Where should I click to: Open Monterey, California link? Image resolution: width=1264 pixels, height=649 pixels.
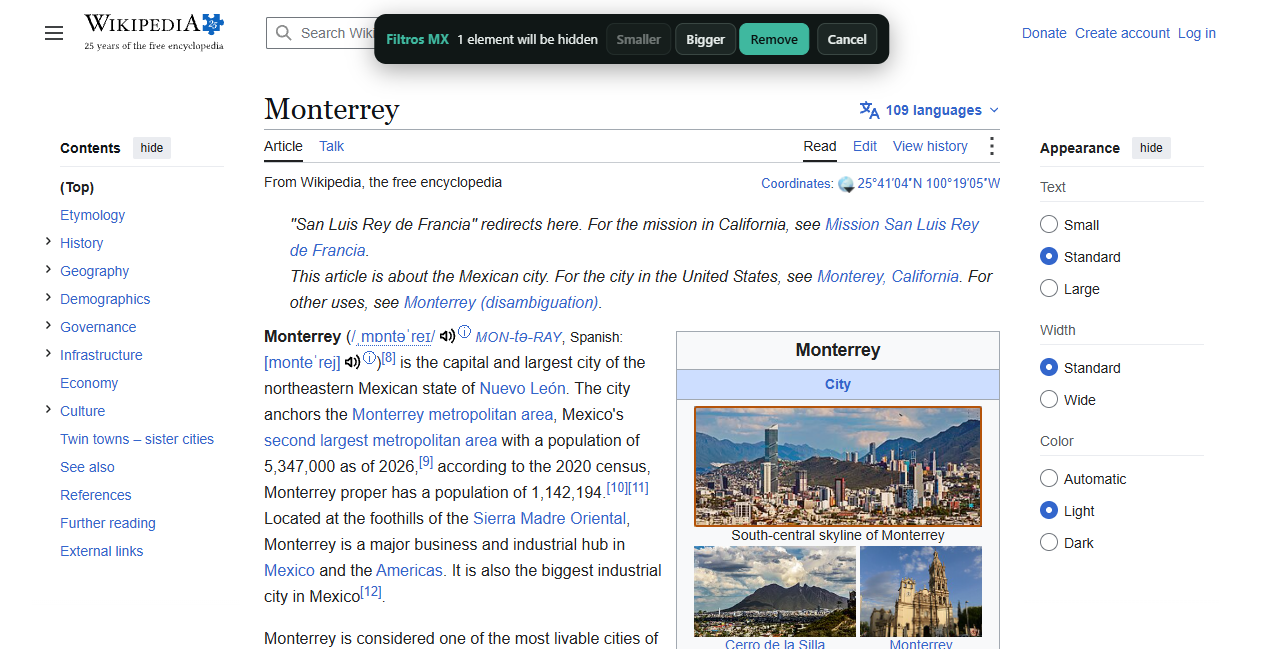pos(888,276)
